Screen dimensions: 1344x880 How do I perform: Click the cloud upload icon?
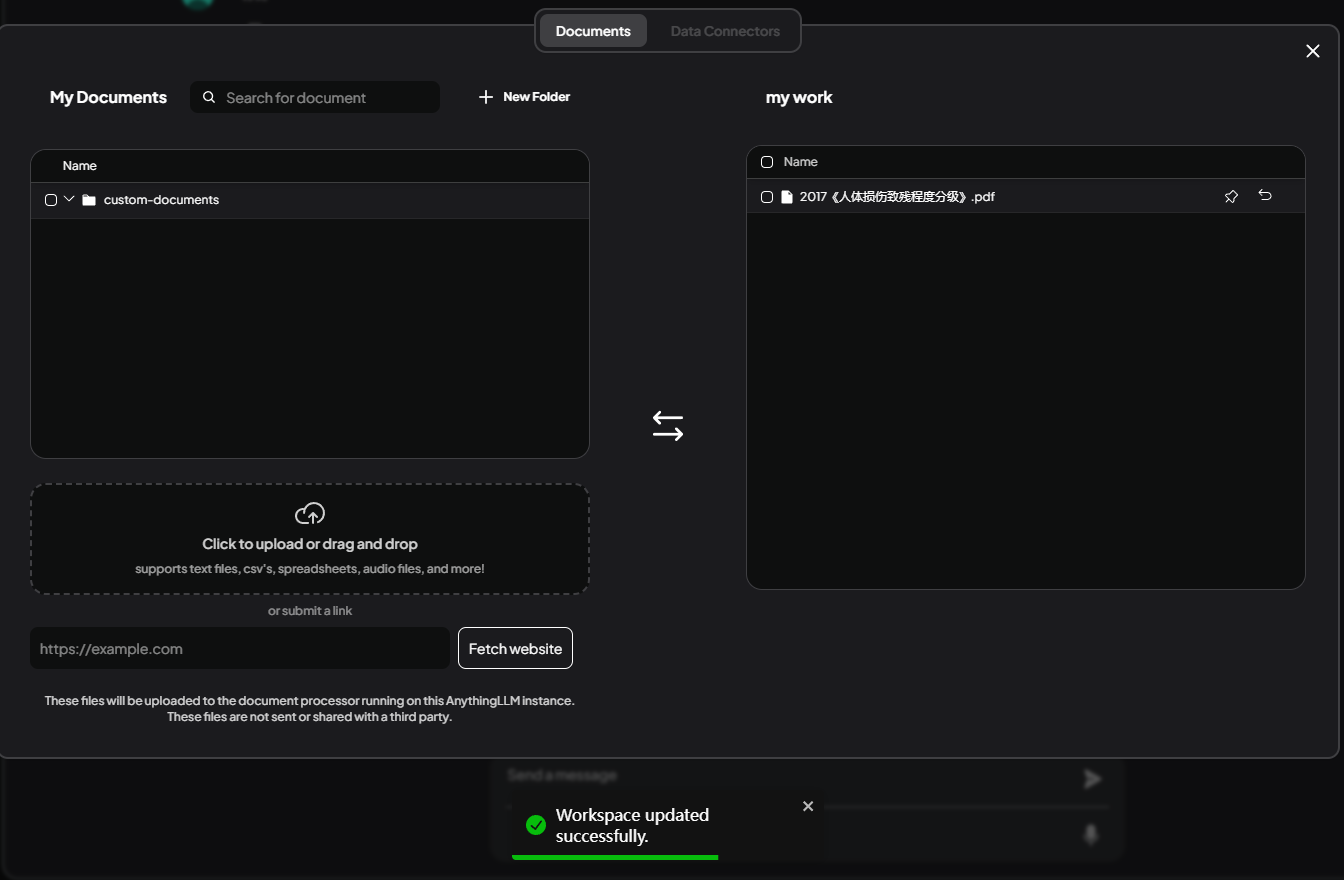click(x=310, y=514)
